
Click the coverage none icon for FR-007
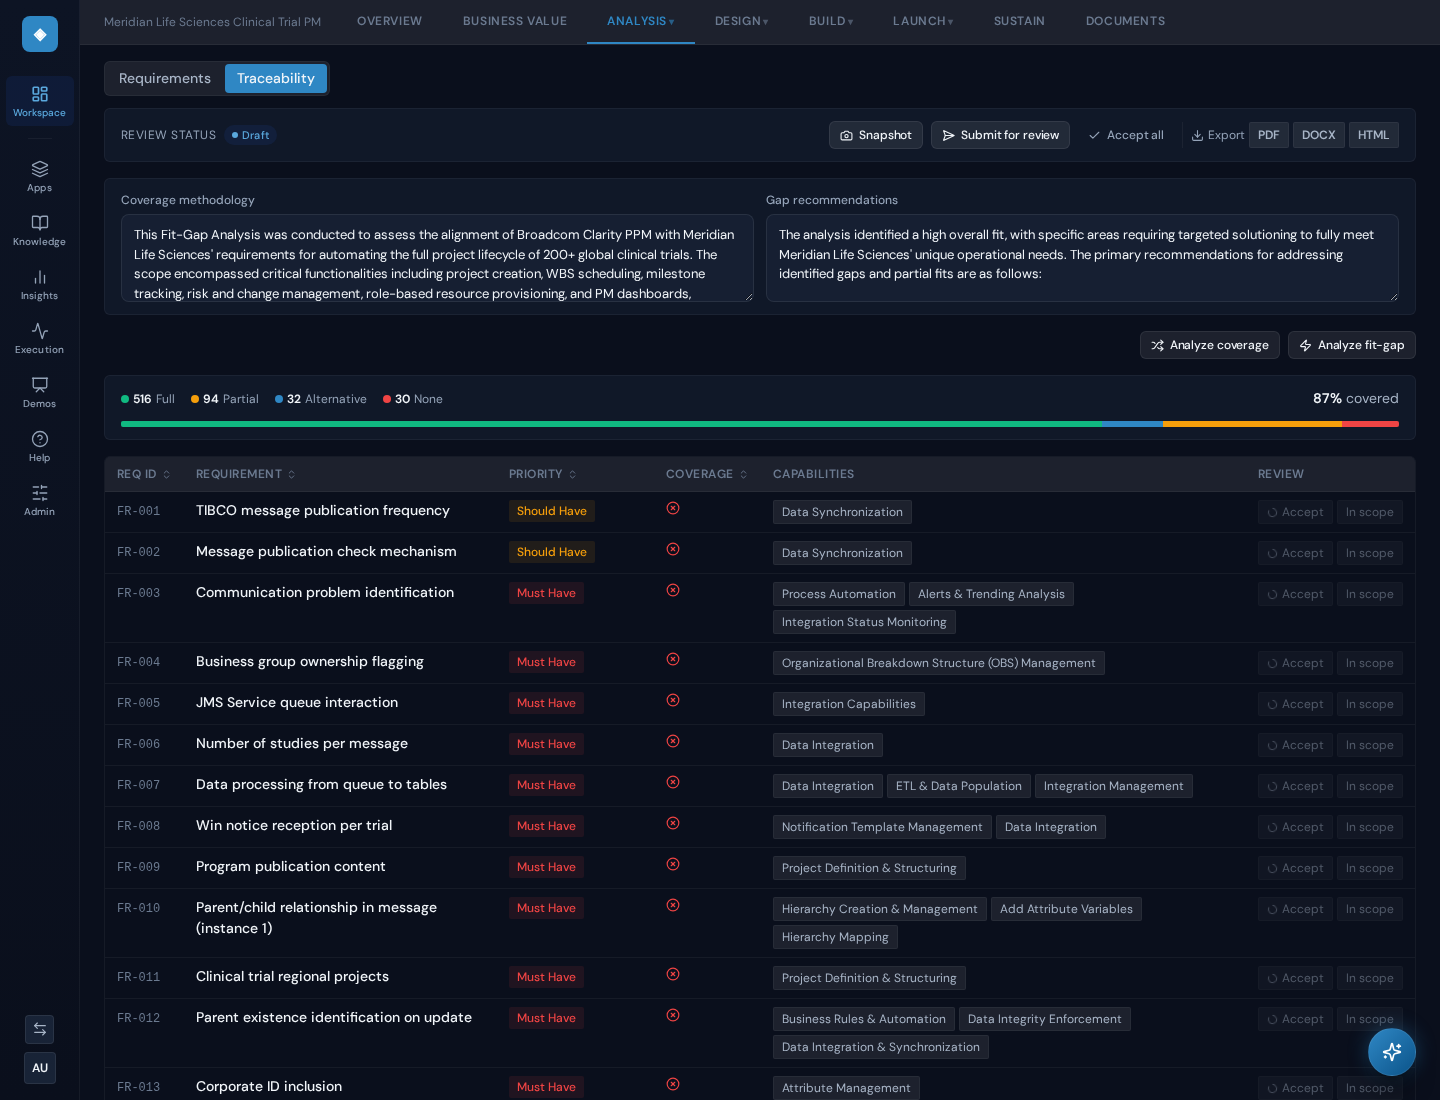tap(673, 782)
